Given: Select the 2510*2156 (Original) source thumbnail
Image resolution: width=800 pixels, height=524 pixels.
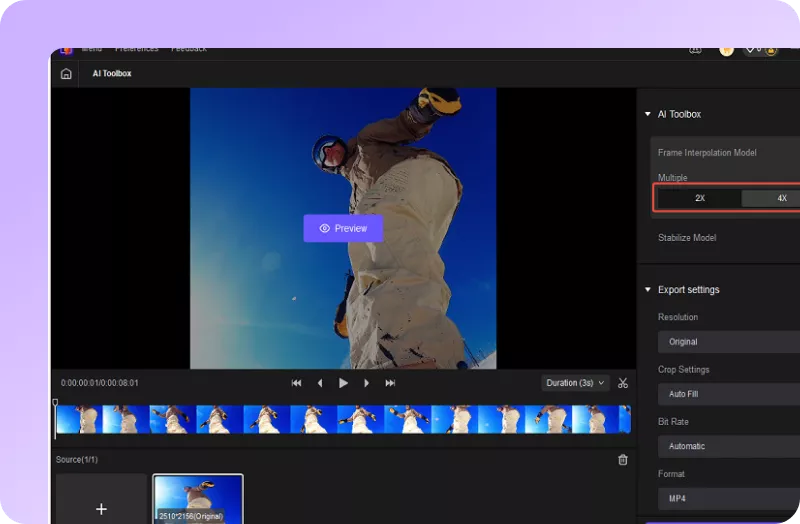Looking at the screenshot, I should (x=198, y=499).
